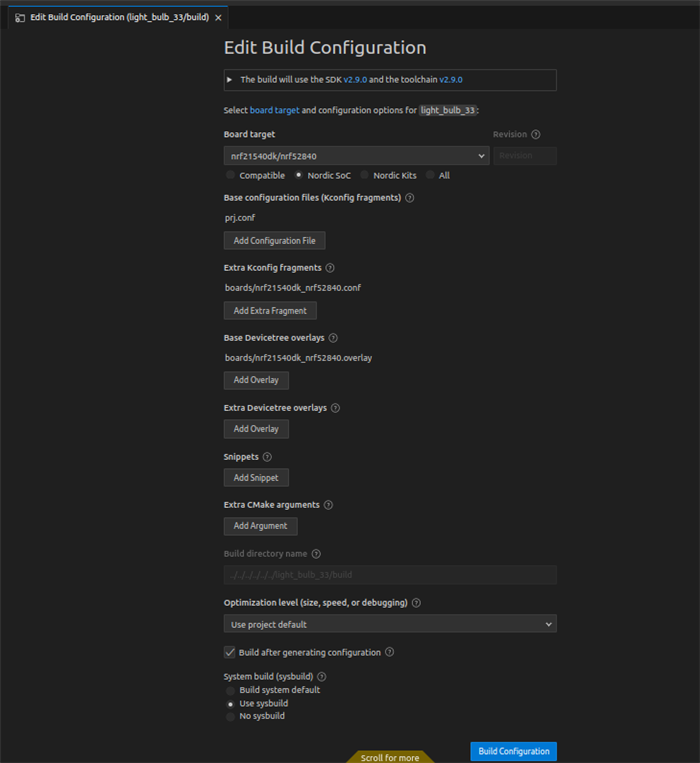700x763 pixels.
Task: Open the board target link
Action: (x=274, y=110)
